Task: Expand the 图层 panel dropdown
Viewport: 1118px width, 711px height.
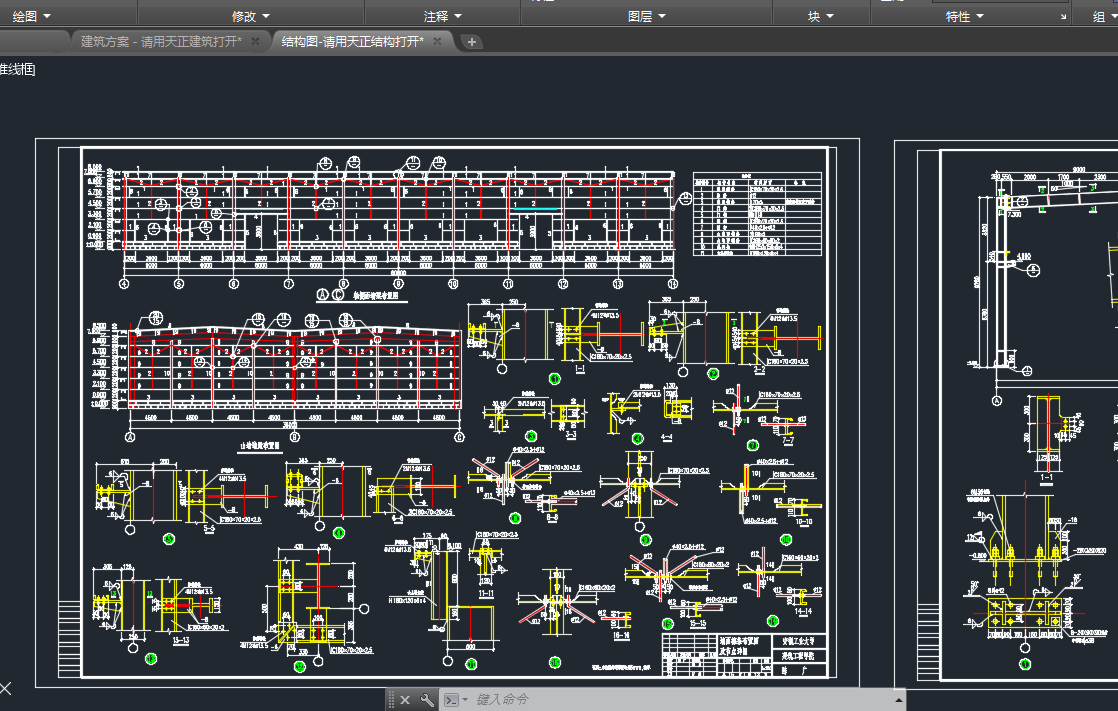Action: [661, 17]
